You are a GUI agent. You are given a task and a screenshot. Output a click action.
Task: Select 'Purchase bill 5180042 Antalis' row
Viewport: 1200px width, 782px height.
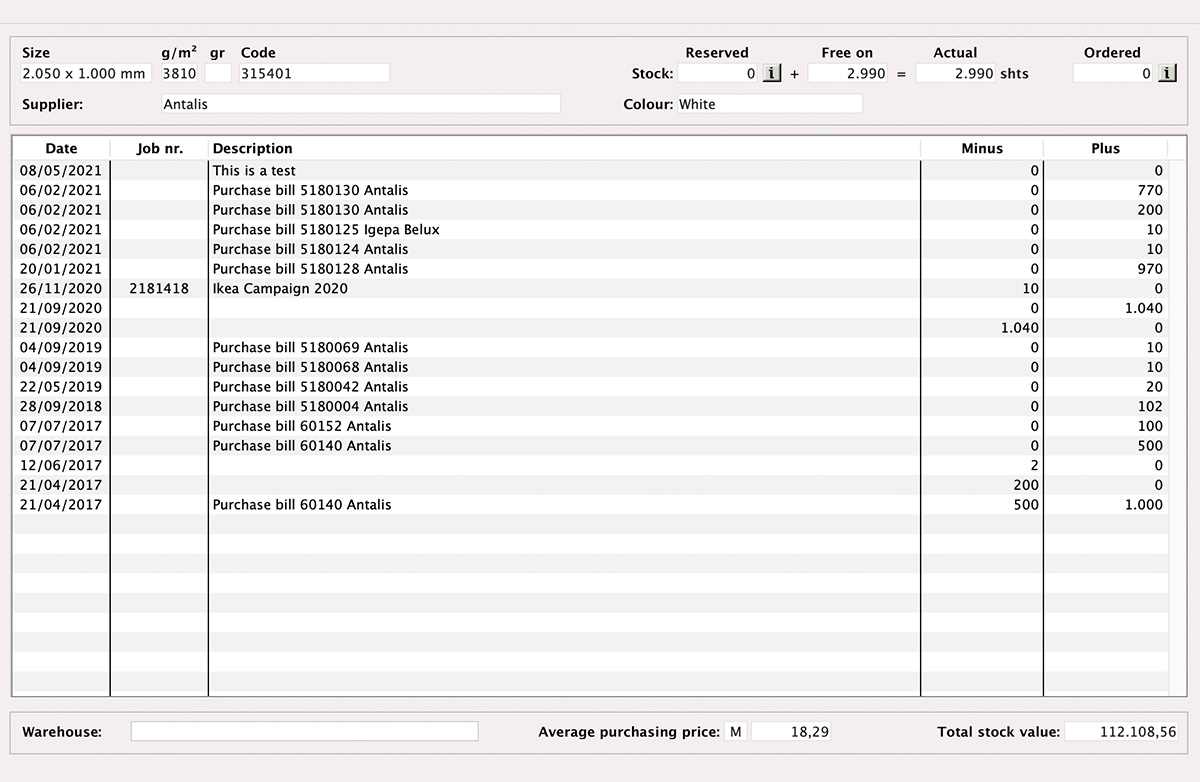590,387
